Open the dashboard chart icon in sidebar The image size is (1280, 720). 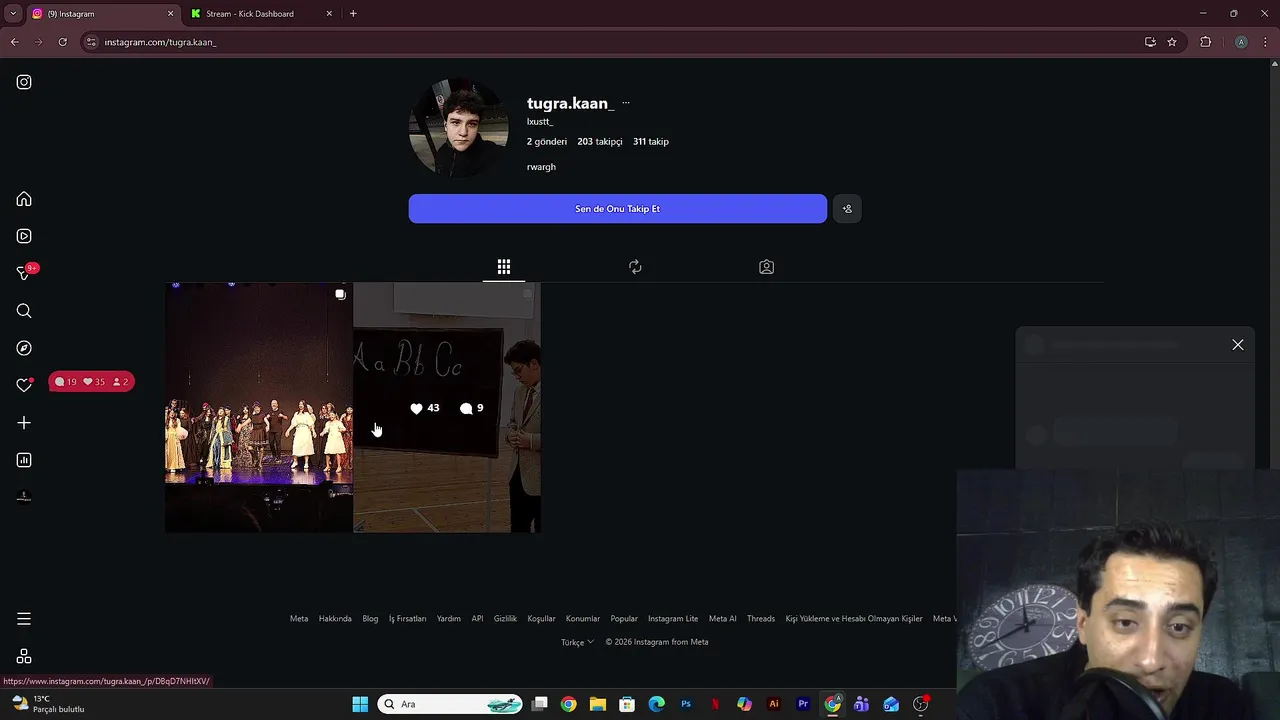(24, 460)
